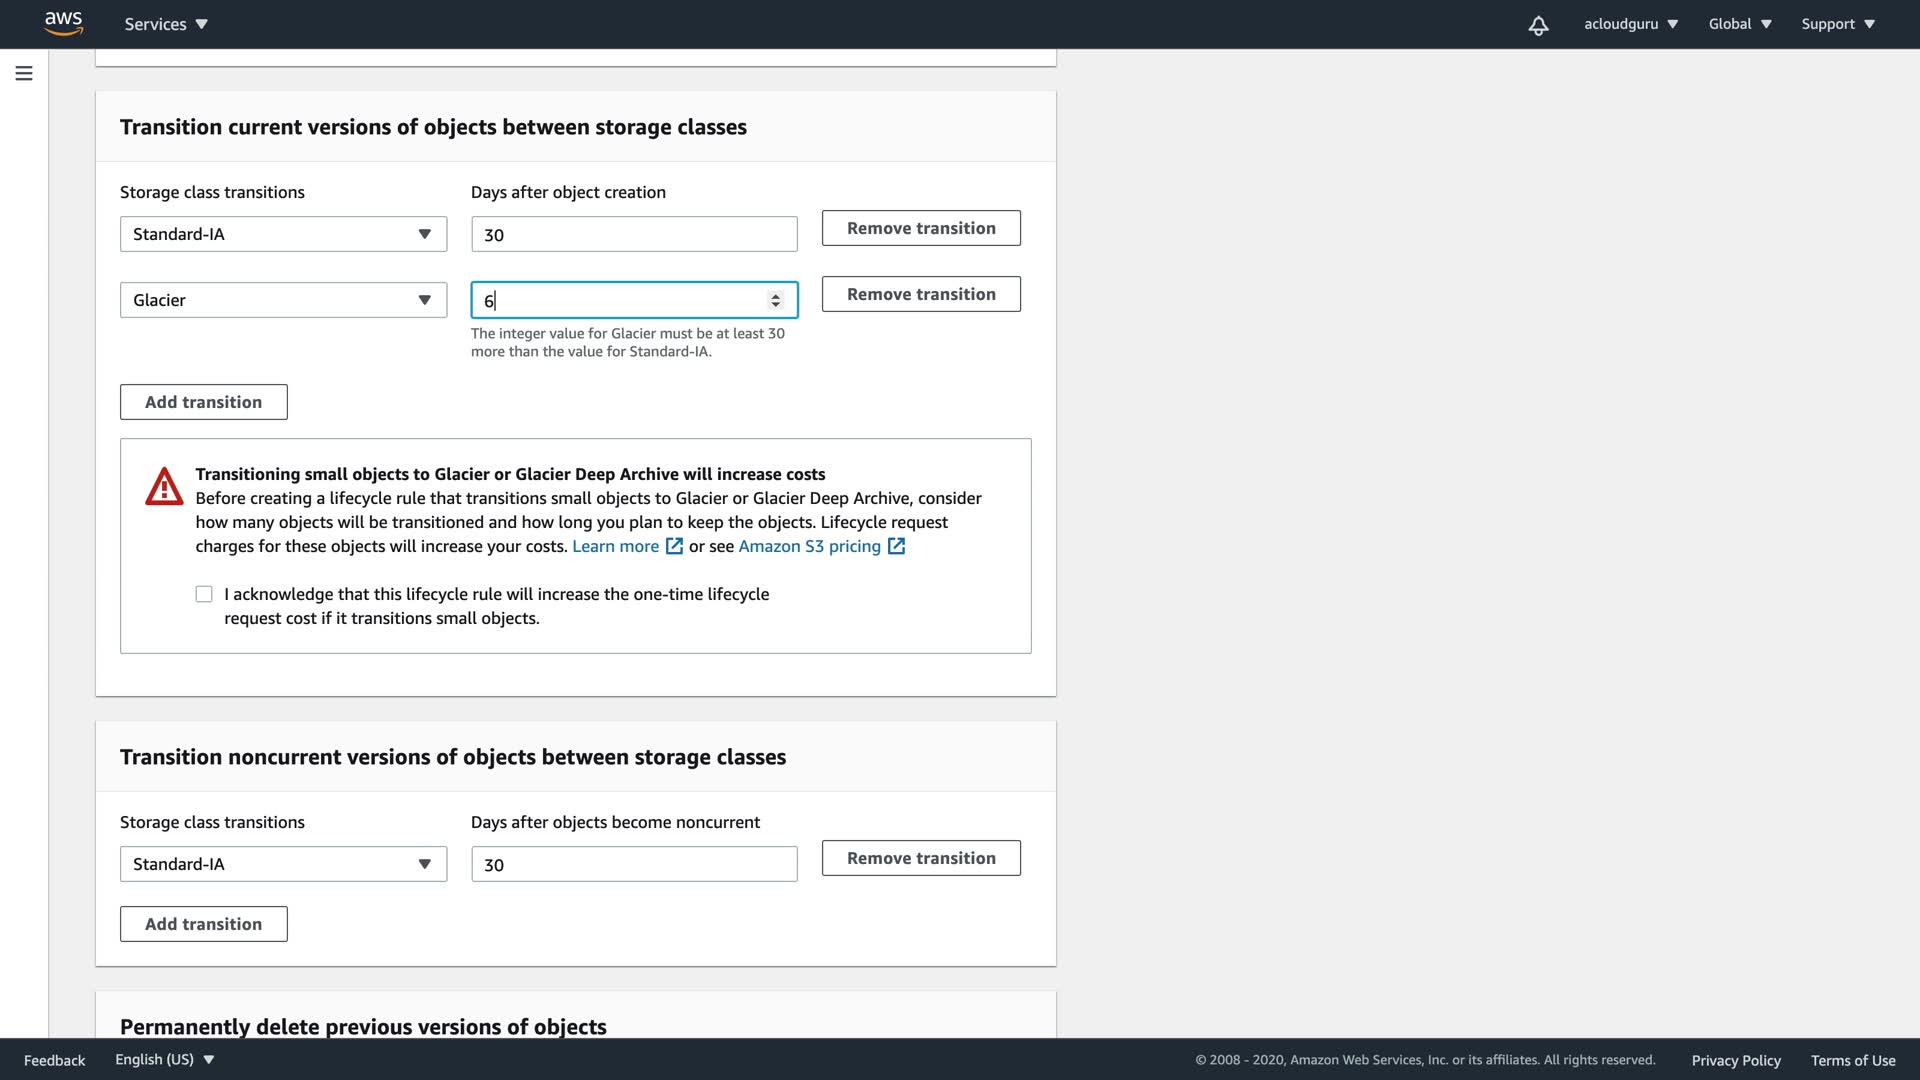Open the Services menu
Screen dimensions: 1920x1080
click(x=166, y=24)
